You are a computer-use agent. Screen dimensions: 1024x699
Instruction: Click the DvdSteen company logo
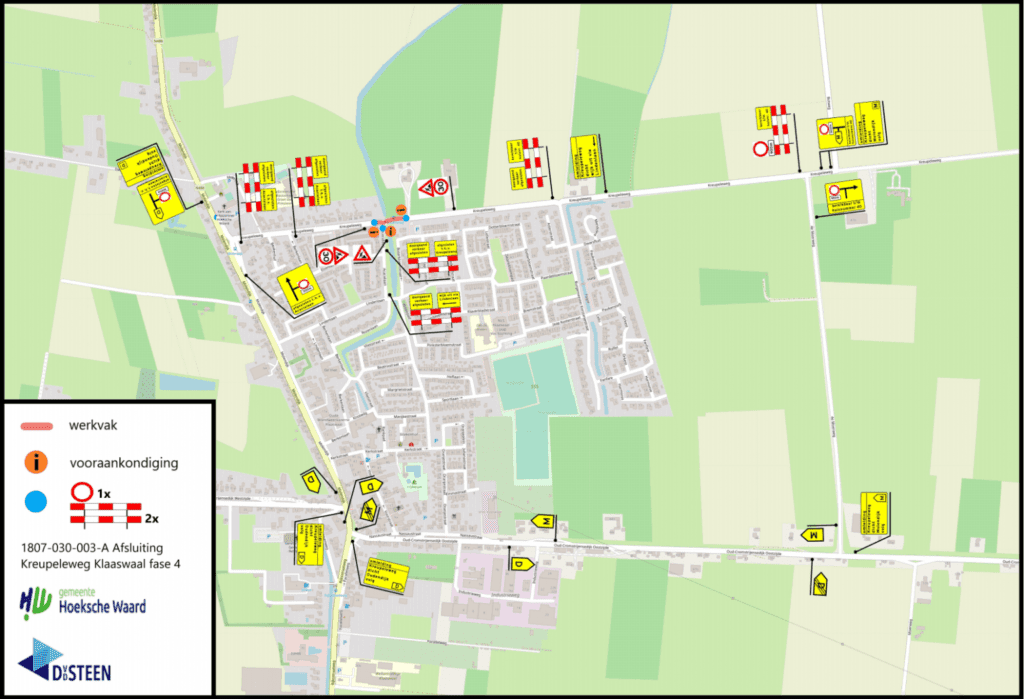point(65,661)
